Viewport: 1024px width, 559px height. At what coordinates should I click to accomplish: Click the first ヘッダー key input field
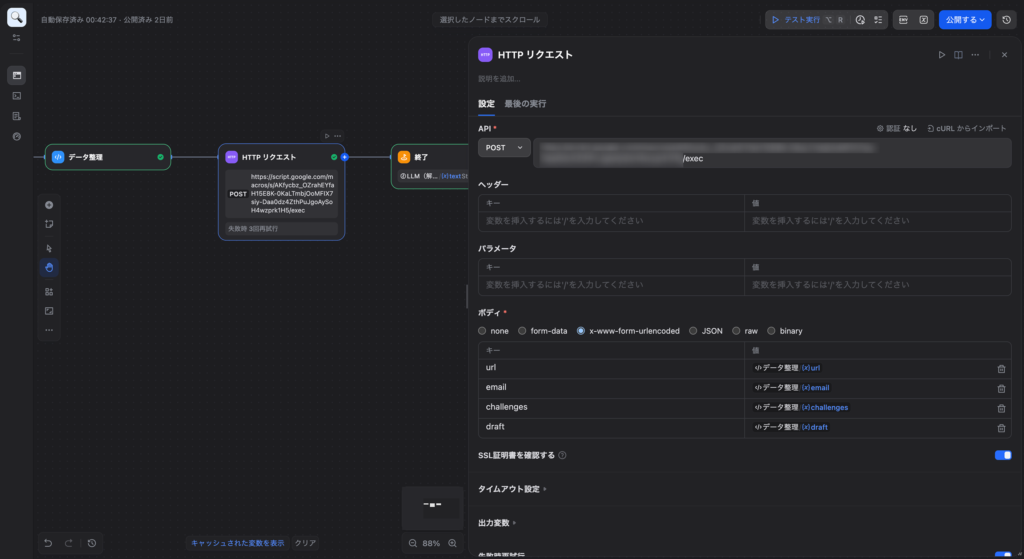pyautogui.click(x=611, y=221)
